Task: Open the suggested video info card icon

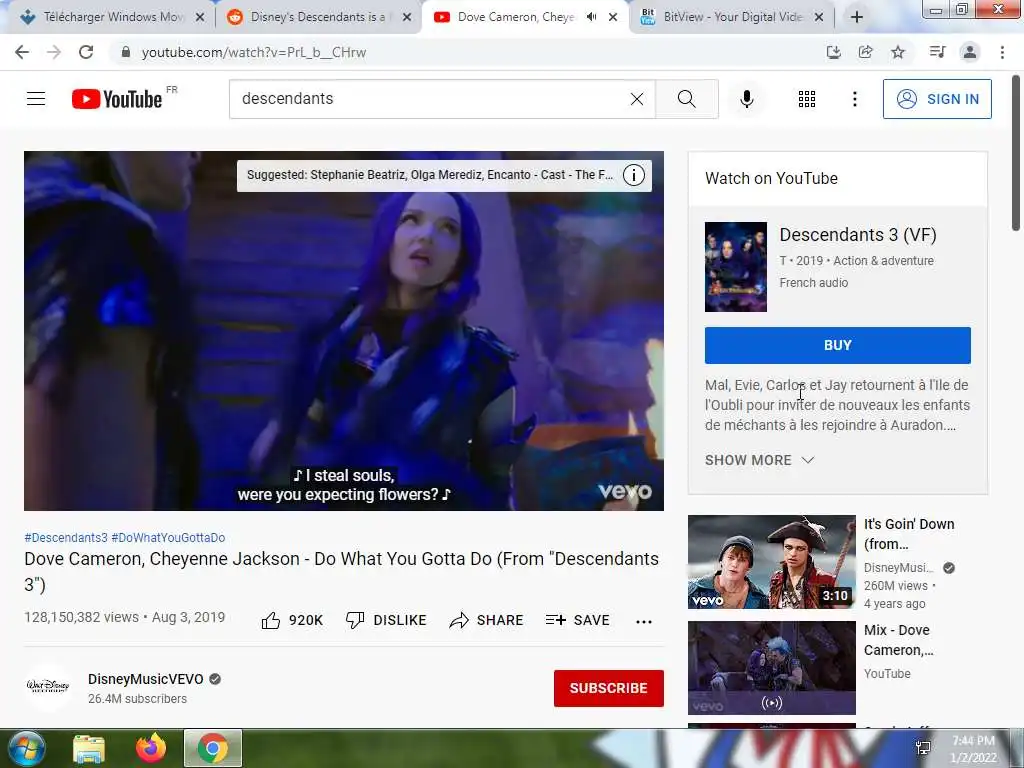Action: coord(633,175)
